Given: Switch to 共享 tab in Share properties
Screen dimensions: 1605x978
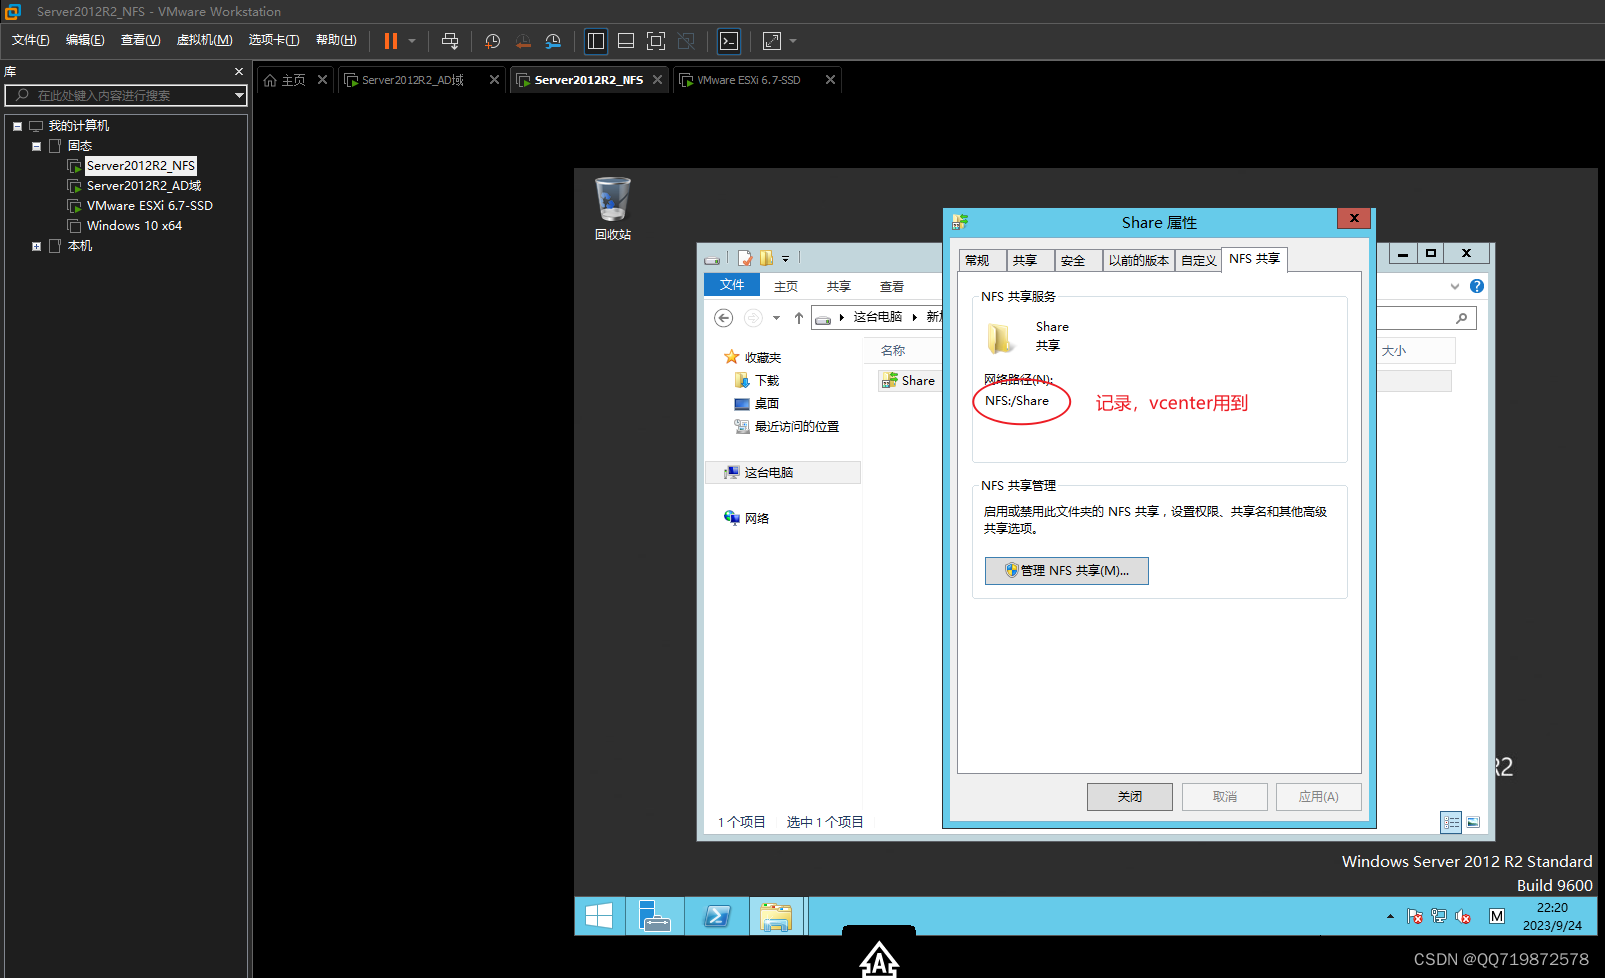Looking at the screenshot, I should (1029, 260).
